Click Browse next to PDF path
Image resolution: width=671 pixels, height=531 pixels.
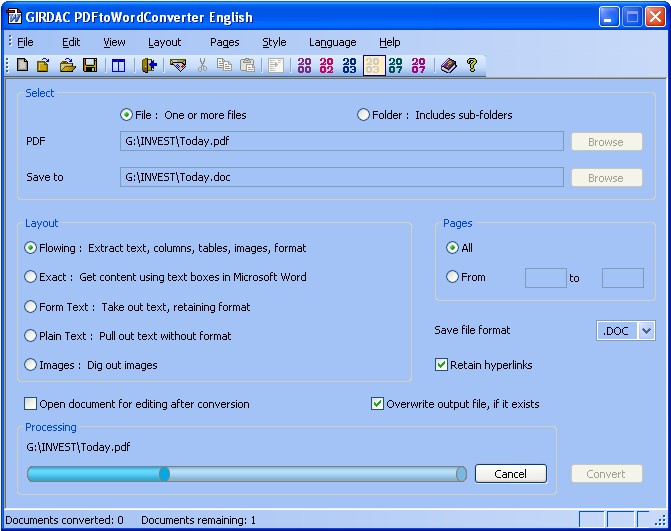pyautogui.click(x=606, y=142)
